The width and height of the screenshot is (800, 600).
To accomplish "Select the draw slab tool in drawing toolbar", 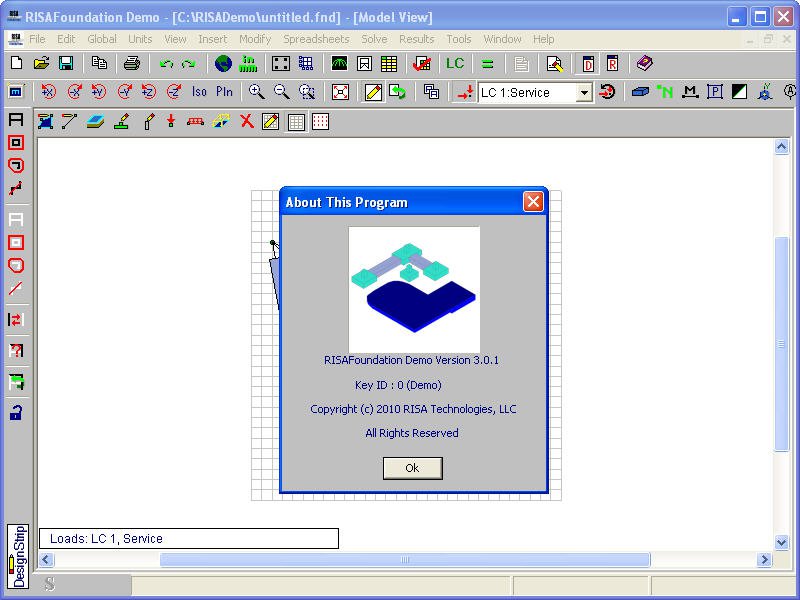I will [x=45, y=121].
